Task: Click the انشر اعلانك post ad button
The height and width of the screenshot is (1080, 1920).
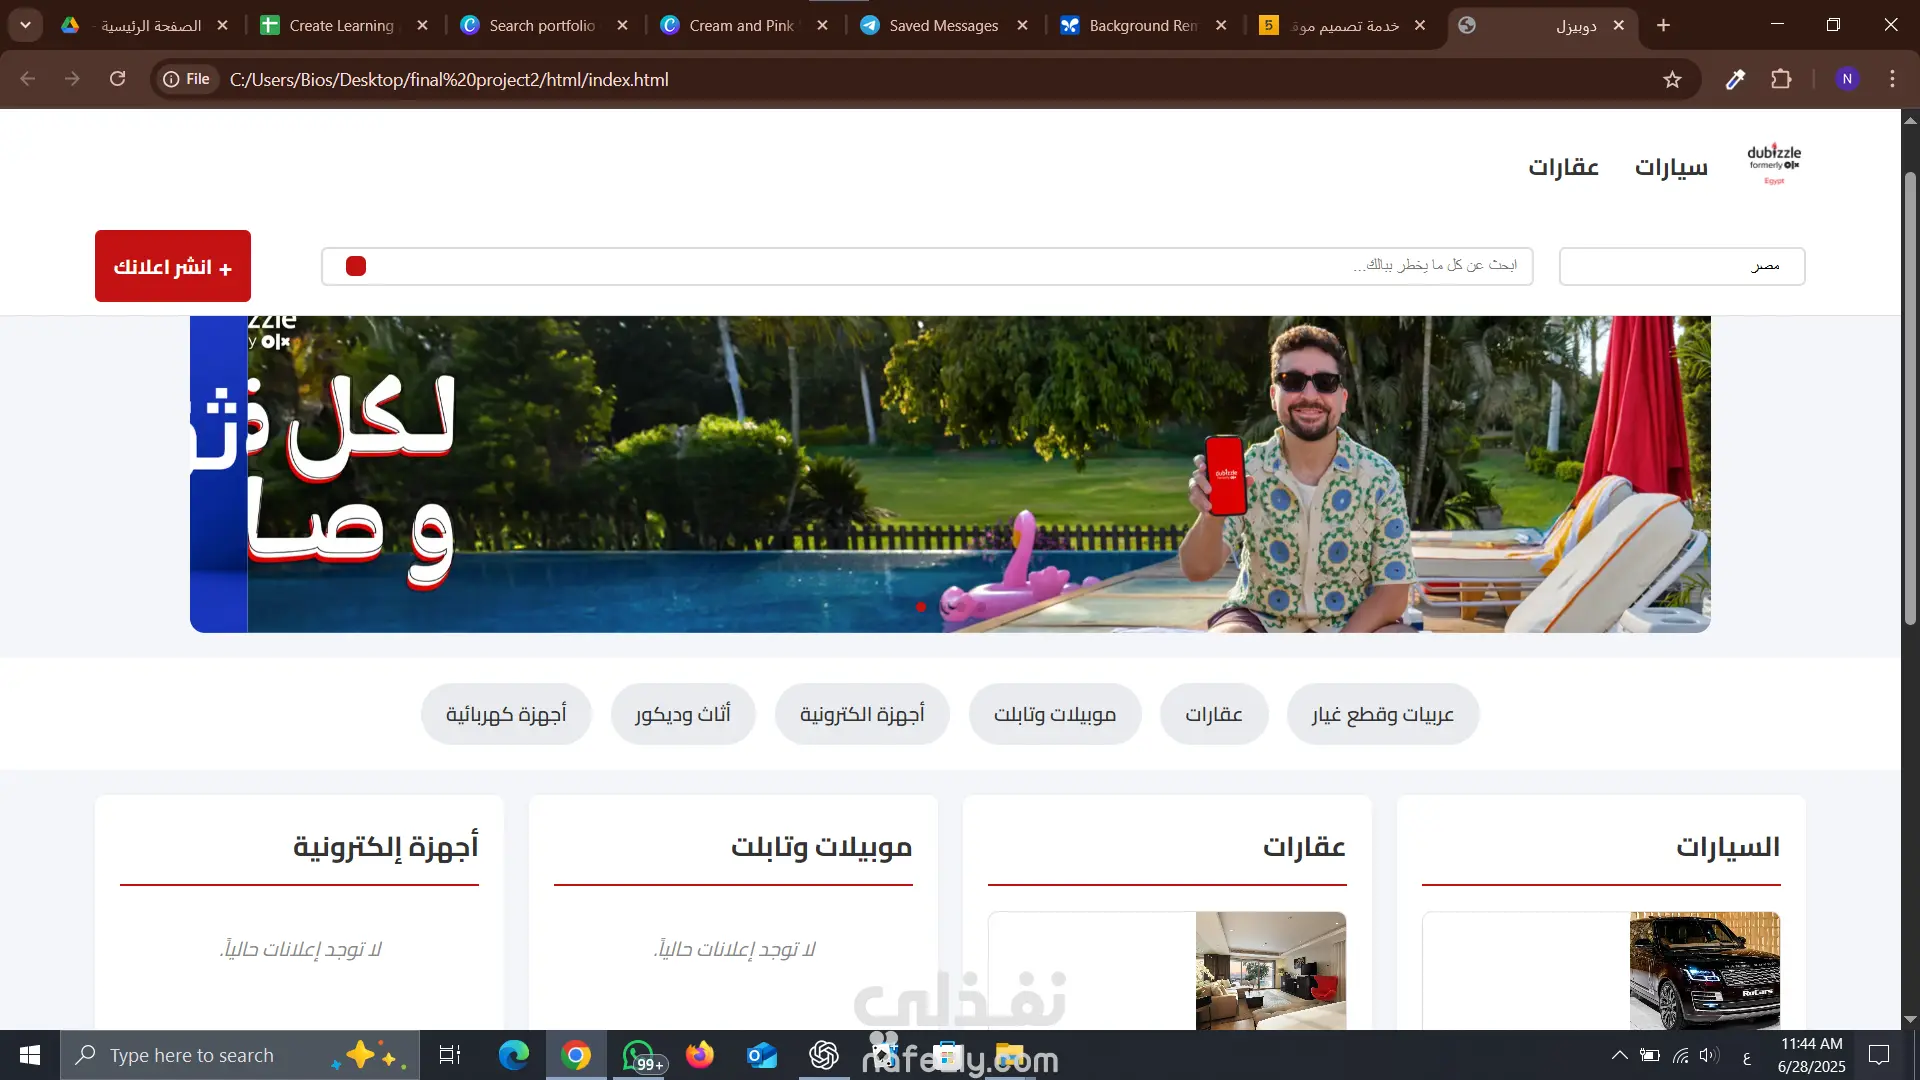Action: [173, 267]
